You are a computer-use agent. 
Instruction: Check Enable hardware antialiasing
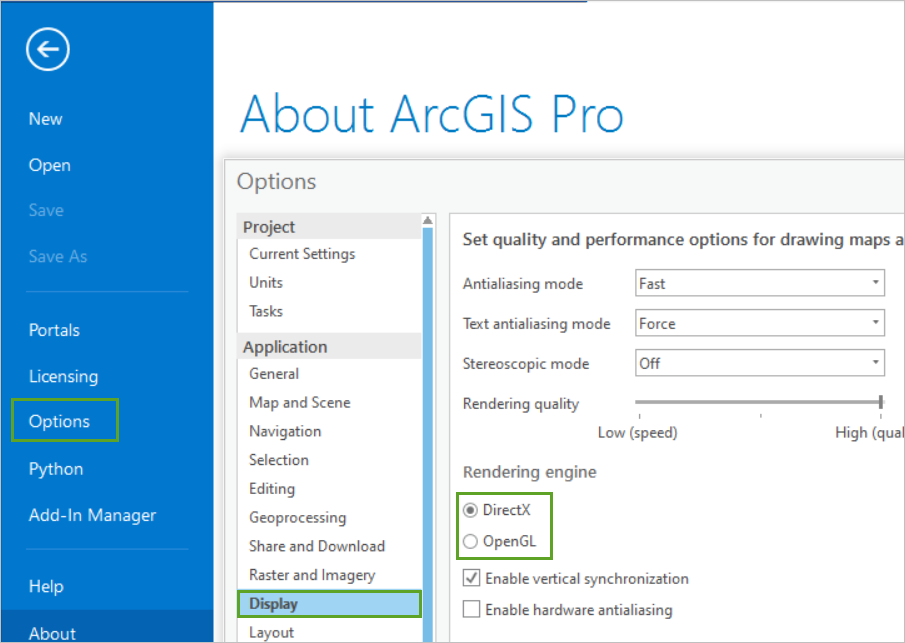point(472,610)
